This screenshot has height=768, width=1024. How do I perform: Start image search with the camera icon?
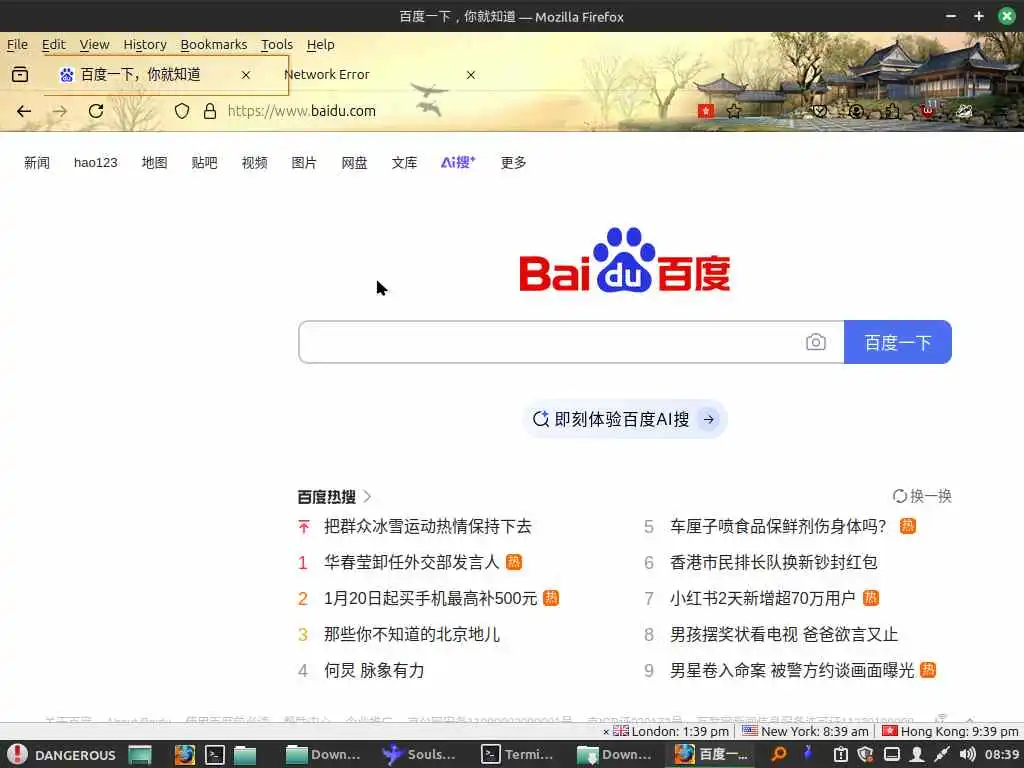(816, 342)
